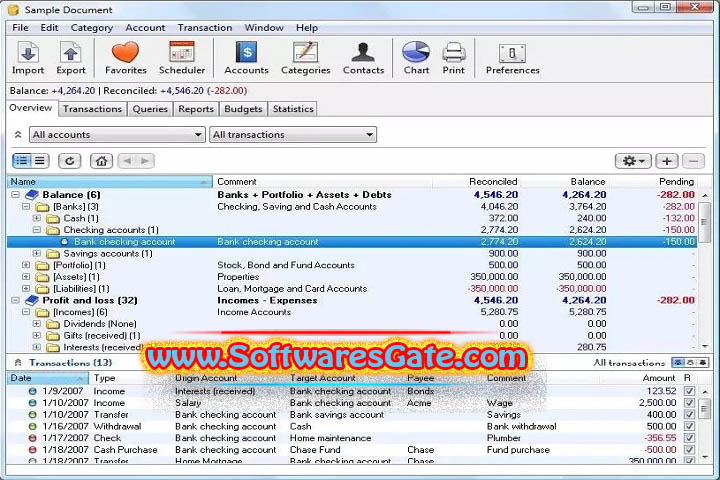
Task: Collapse the Balance (6) tree node
Action: click(x=16, y=195)
